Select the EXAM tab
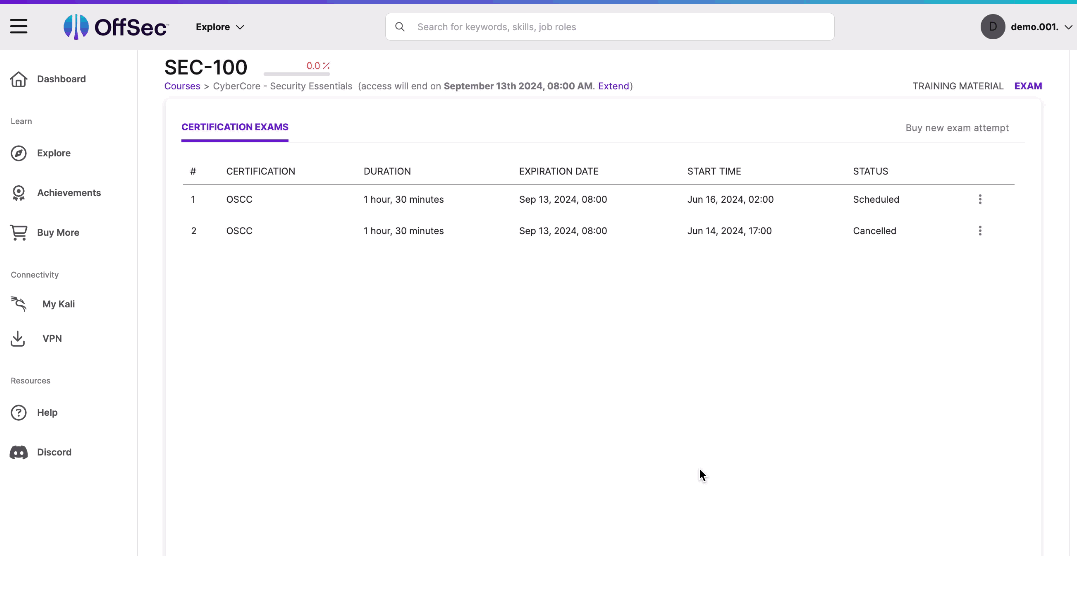Image resolution: width=1080 pixels, height=608 pixels. (x=1028, y=86)
